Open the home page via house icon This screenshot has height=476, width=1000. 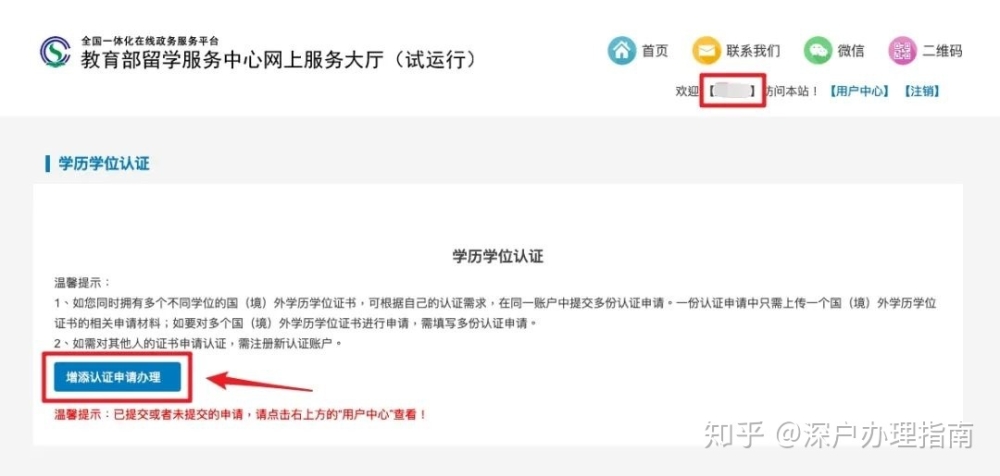tap(622, 51)
